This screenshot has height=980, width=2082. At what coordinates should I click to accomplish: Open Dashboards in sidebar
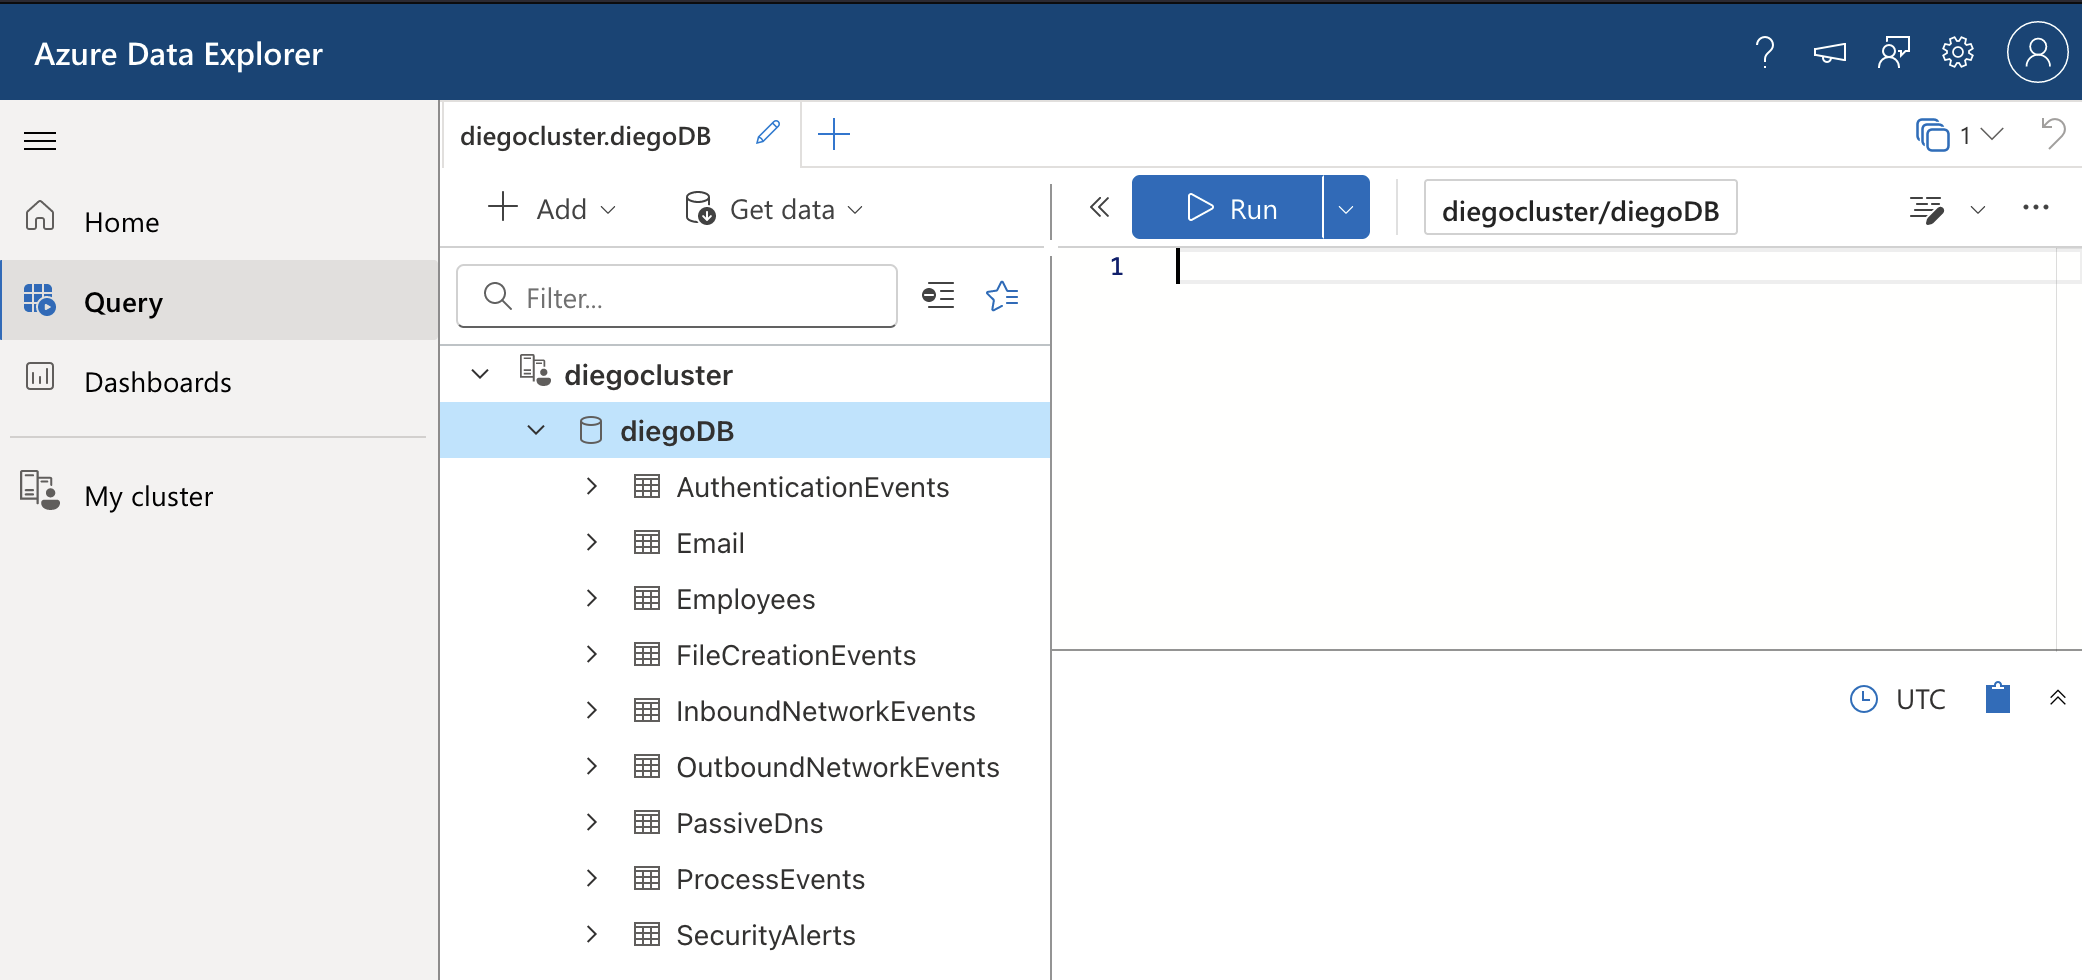(x=219, y=381)
